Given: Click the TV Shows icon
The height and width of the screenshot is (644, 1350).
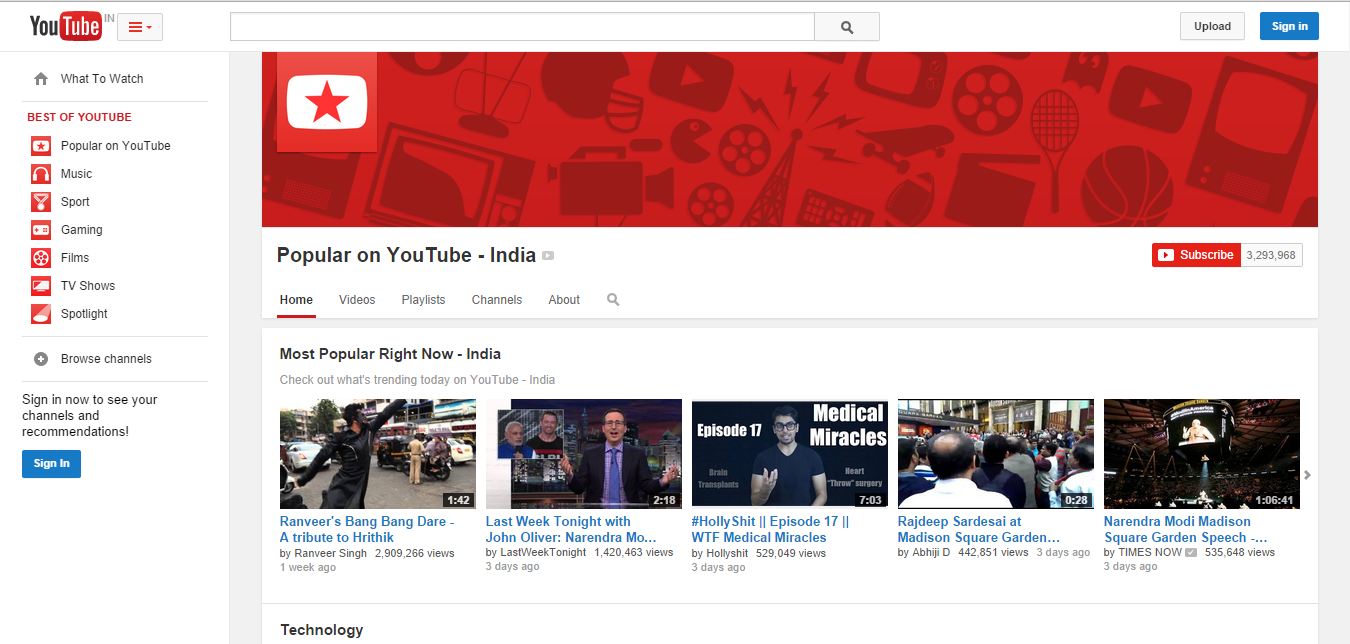Looking at the screenshot, I should [41, 286].
